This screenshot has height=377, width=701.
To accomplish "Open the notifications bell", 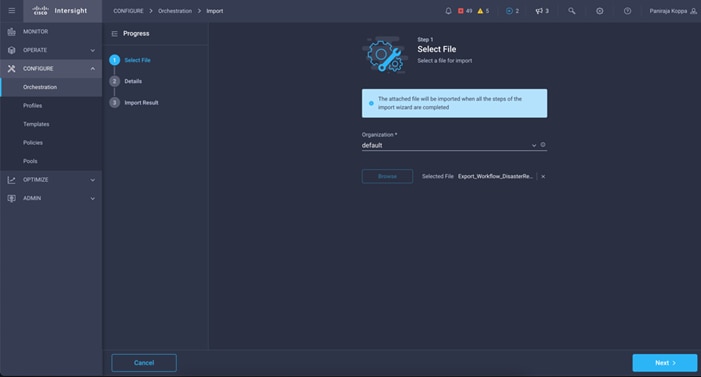I will (x=448, y=11).
